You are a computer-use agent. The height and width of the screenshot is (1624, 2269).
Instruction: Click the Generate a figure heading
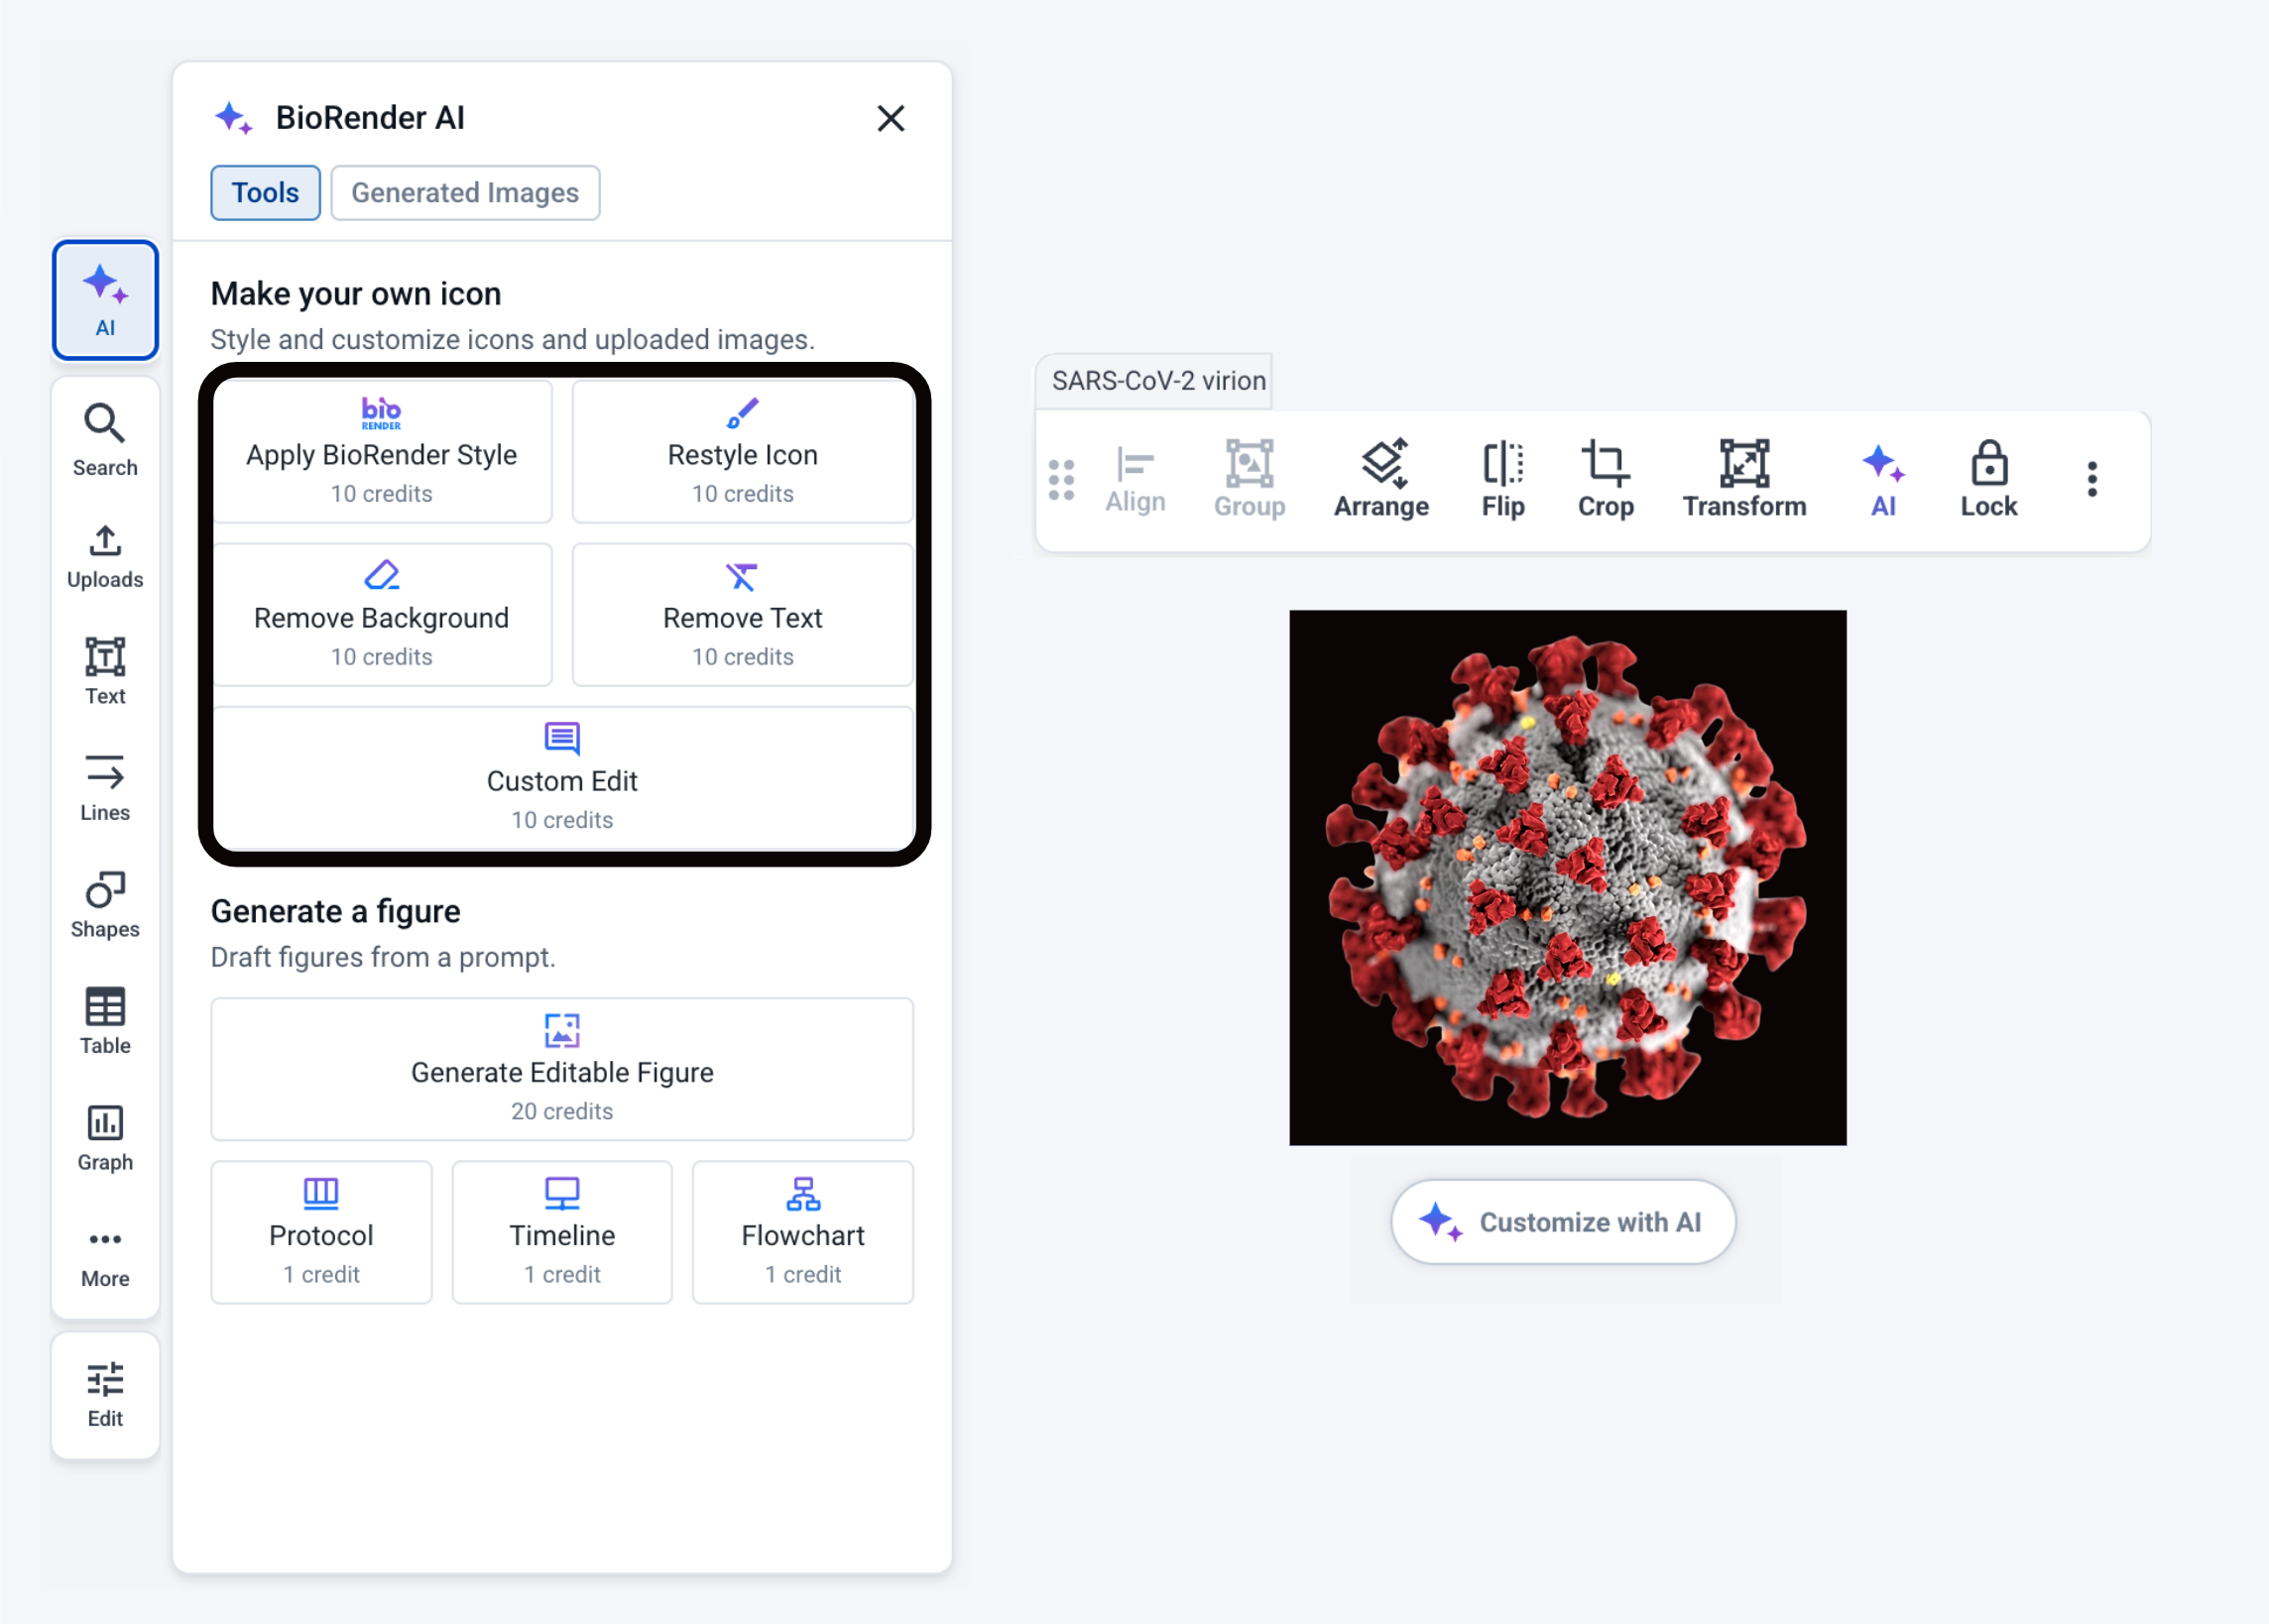click(x=335, y=912)
